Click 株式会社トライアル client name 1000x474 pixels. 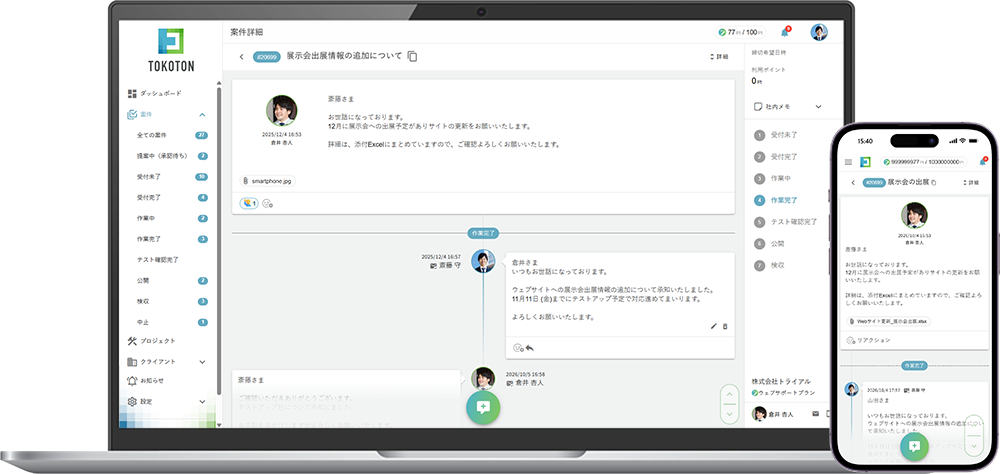tap(781, 381)
